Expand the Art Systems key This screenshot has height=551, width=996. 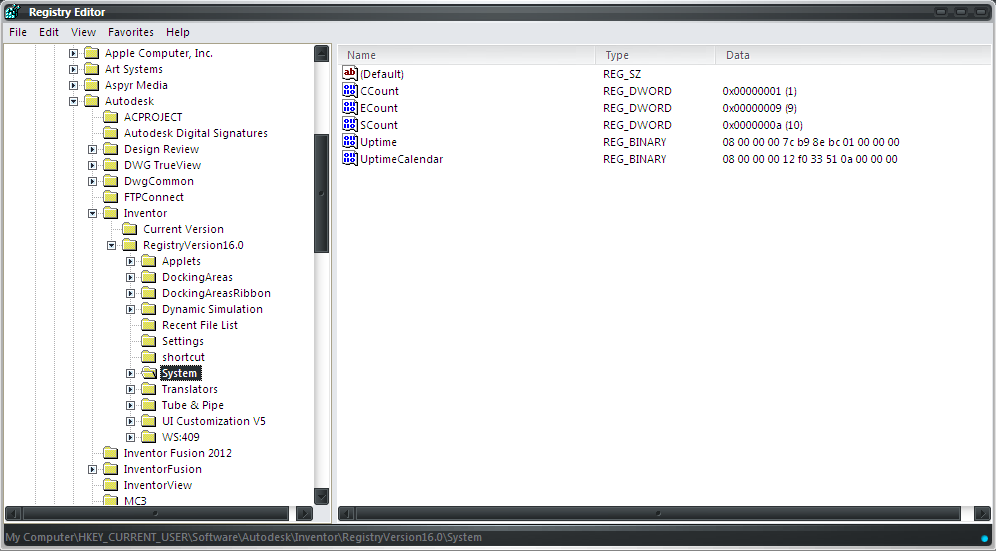point(74,69)
